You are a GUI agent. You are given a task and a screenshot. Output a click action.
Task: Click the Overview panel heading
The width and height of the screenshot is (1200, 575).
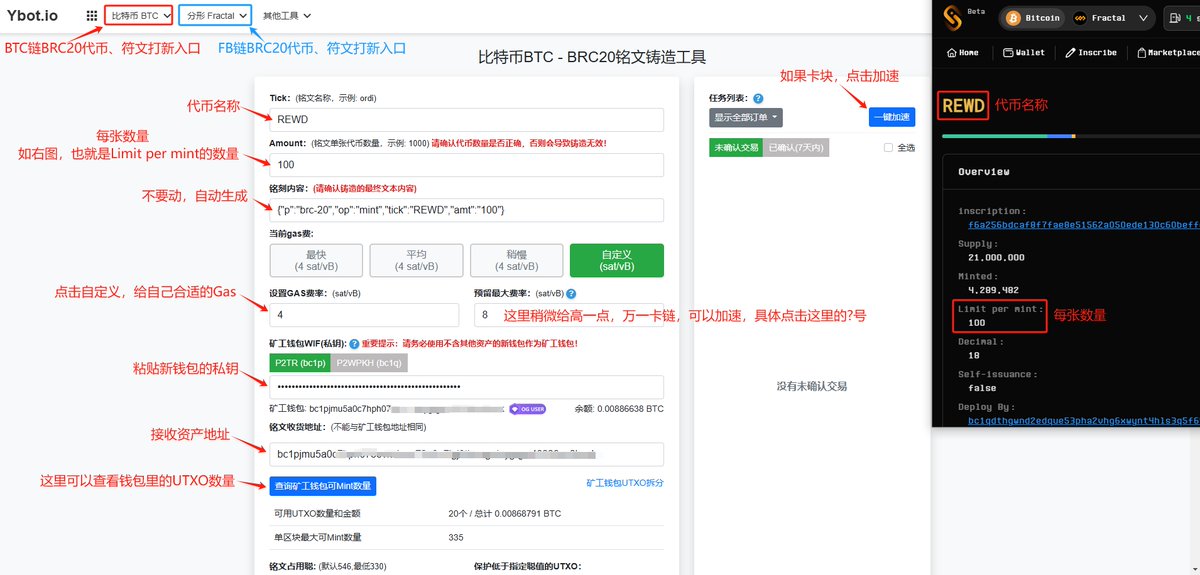pos(984,172)
